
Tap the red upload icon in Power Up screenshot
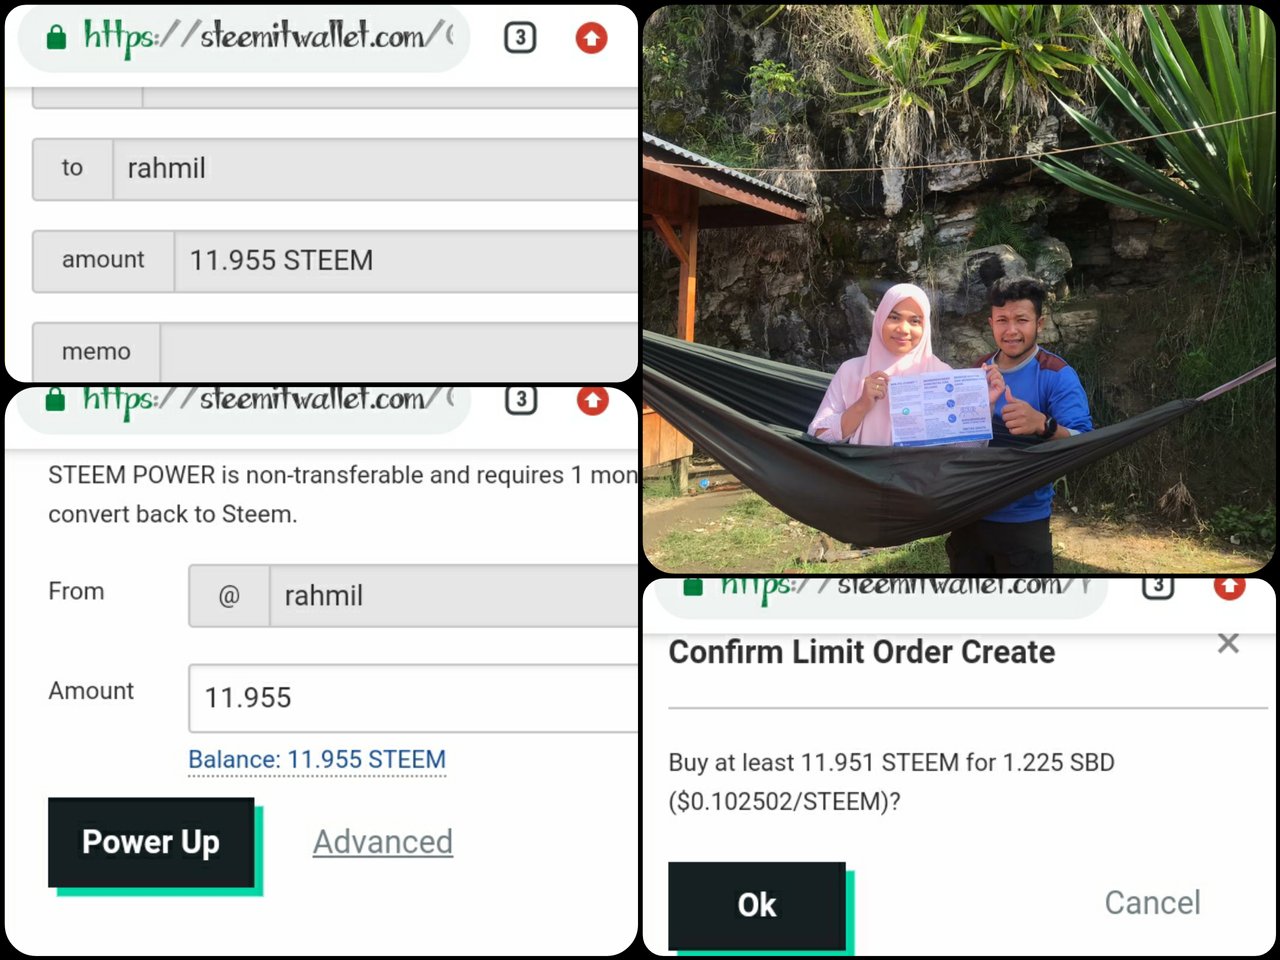coord(593,400)
